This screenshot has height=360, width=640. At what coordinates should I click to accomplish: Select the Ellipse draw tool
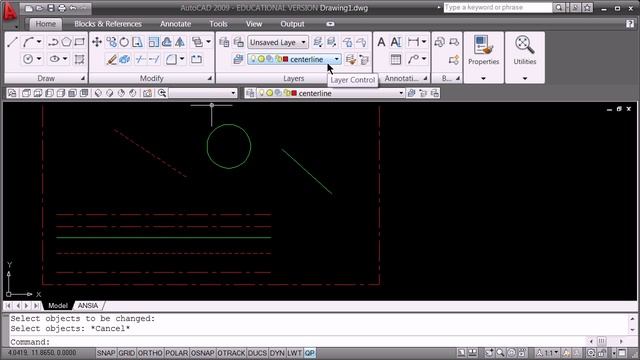[x=54, y=59]
